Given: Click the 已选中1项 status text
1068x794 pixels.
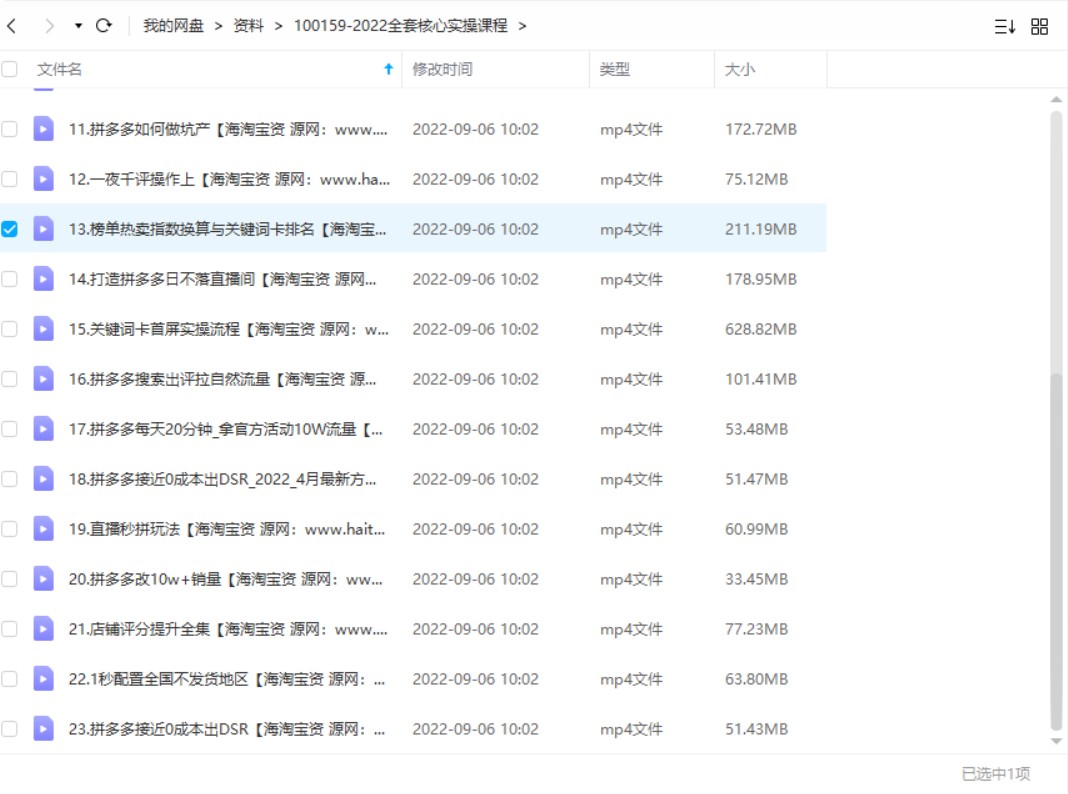Looking at the screenshot, I should point(995,774).
